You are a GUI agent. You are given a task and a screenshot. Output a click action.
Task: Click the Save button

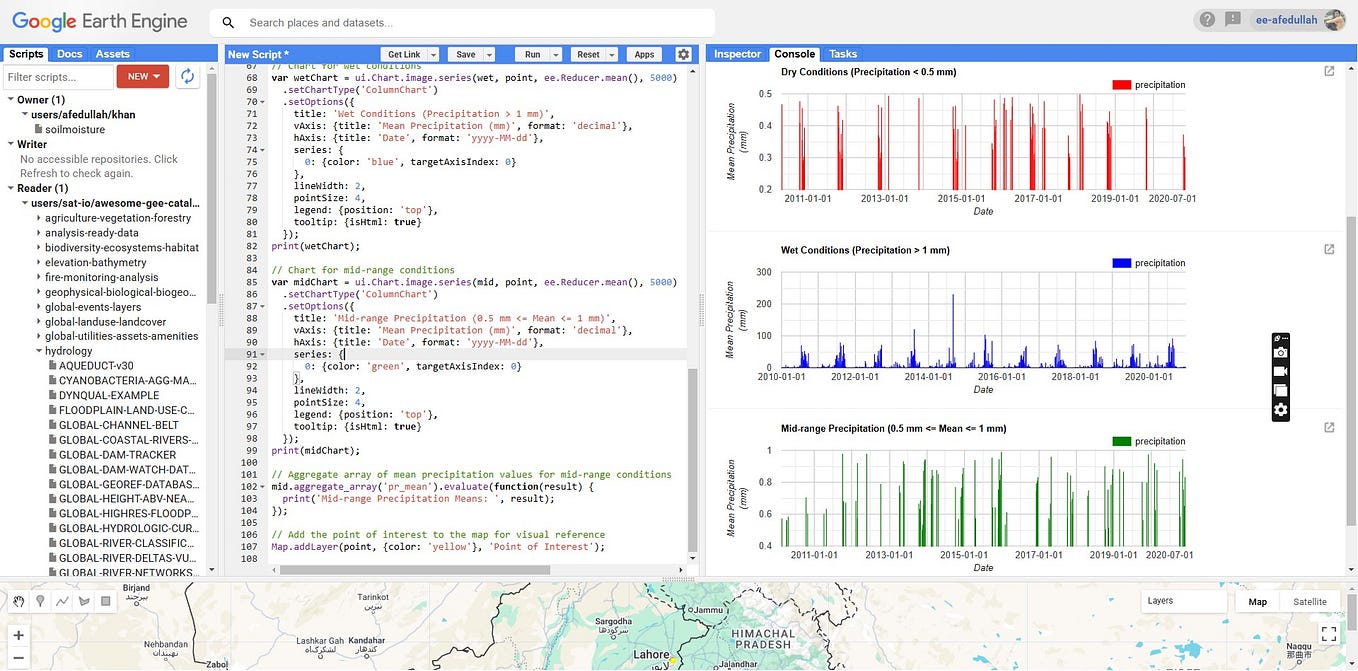pyautogui.click(x=465, y=55)
